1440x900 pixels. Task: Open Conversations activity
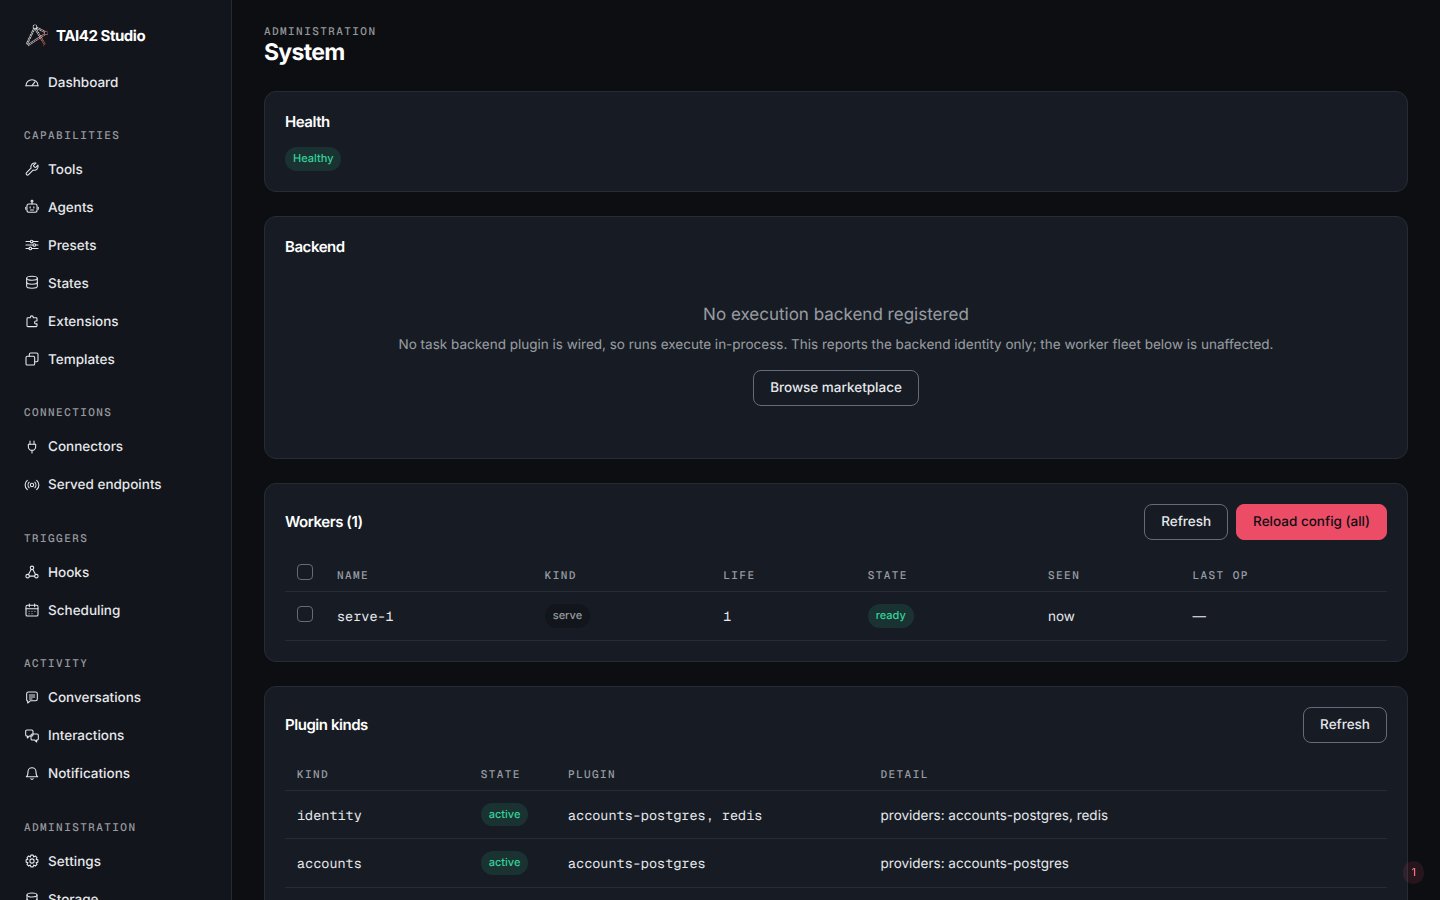(x=115, y=698)
